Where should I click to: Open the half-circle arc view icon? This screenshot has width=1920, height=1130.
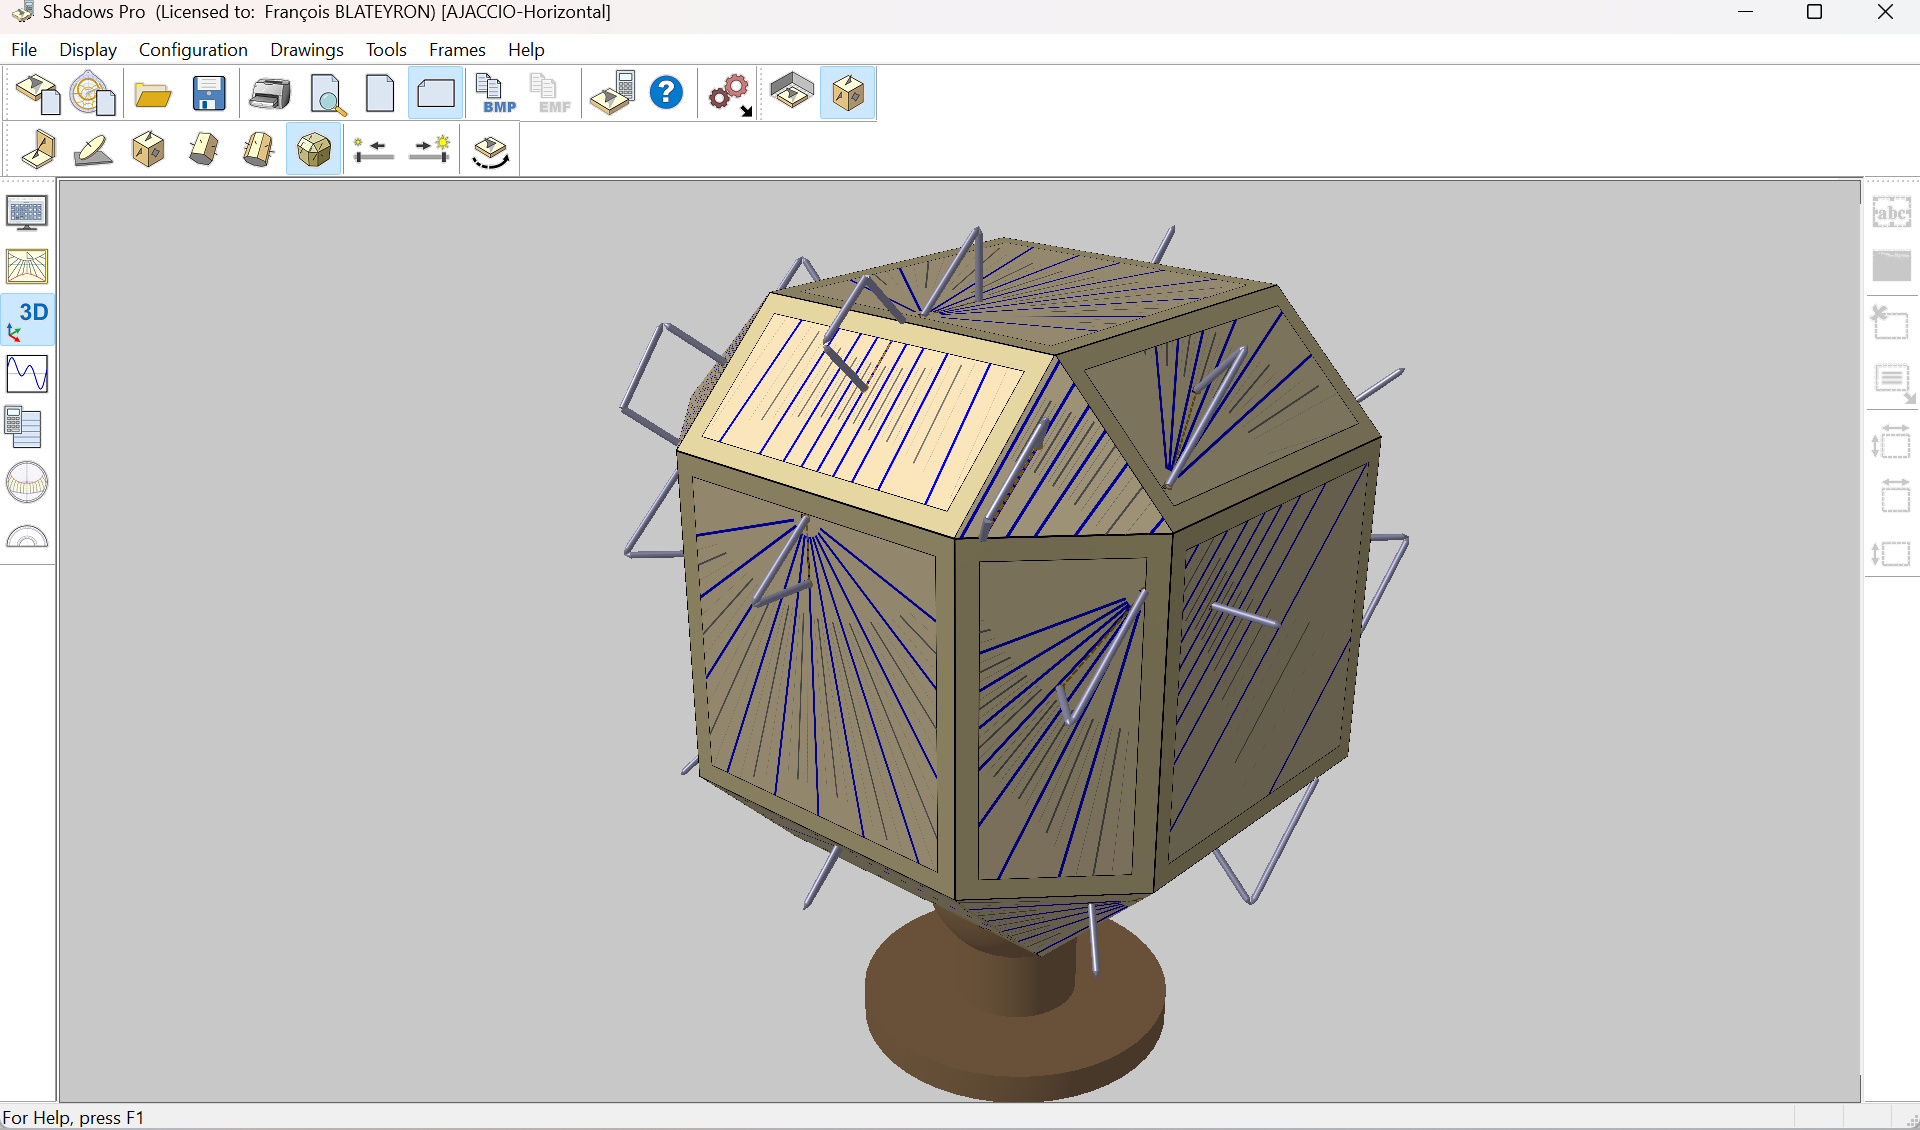coord(27,538)
